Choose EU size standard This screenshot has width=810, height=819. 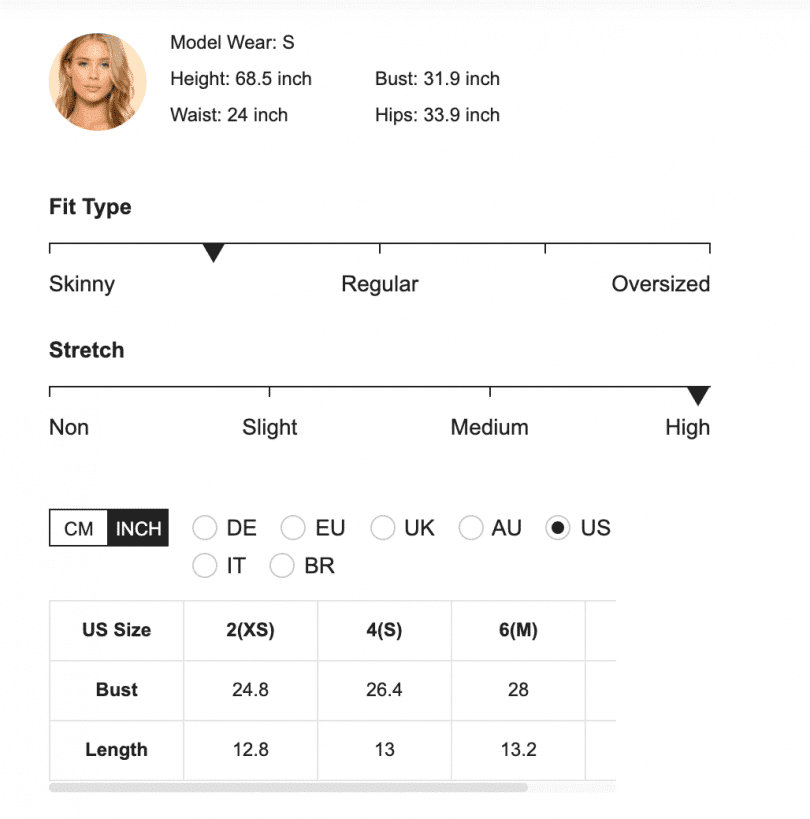click(294, 527)
